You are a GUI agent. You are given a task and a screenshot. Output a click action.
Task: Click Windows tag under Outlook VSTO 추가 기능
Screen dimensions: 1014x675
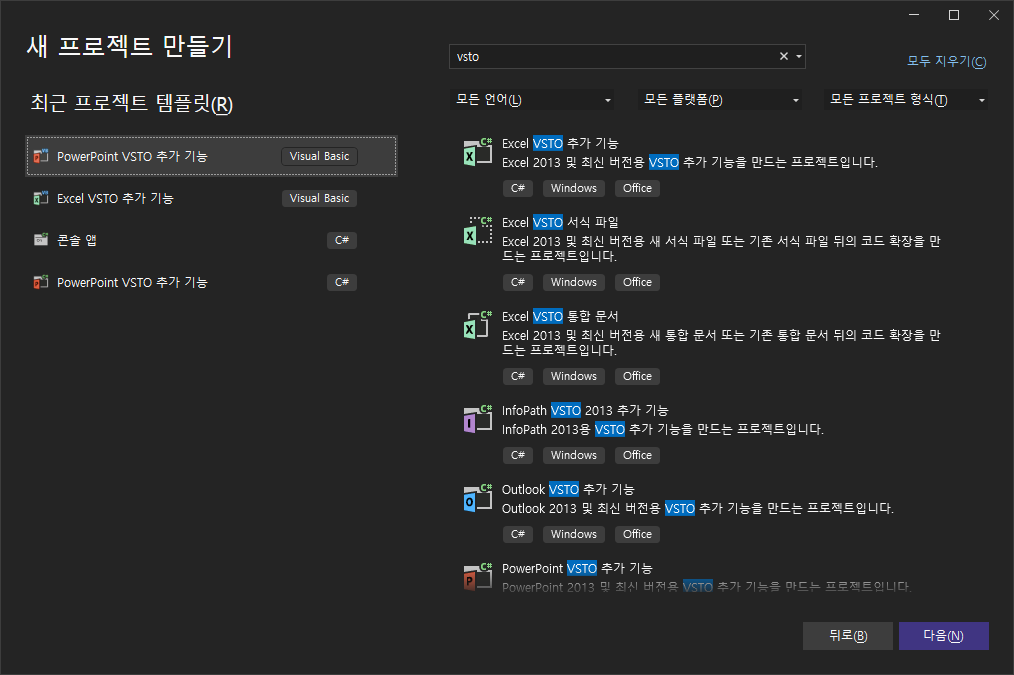574,534
